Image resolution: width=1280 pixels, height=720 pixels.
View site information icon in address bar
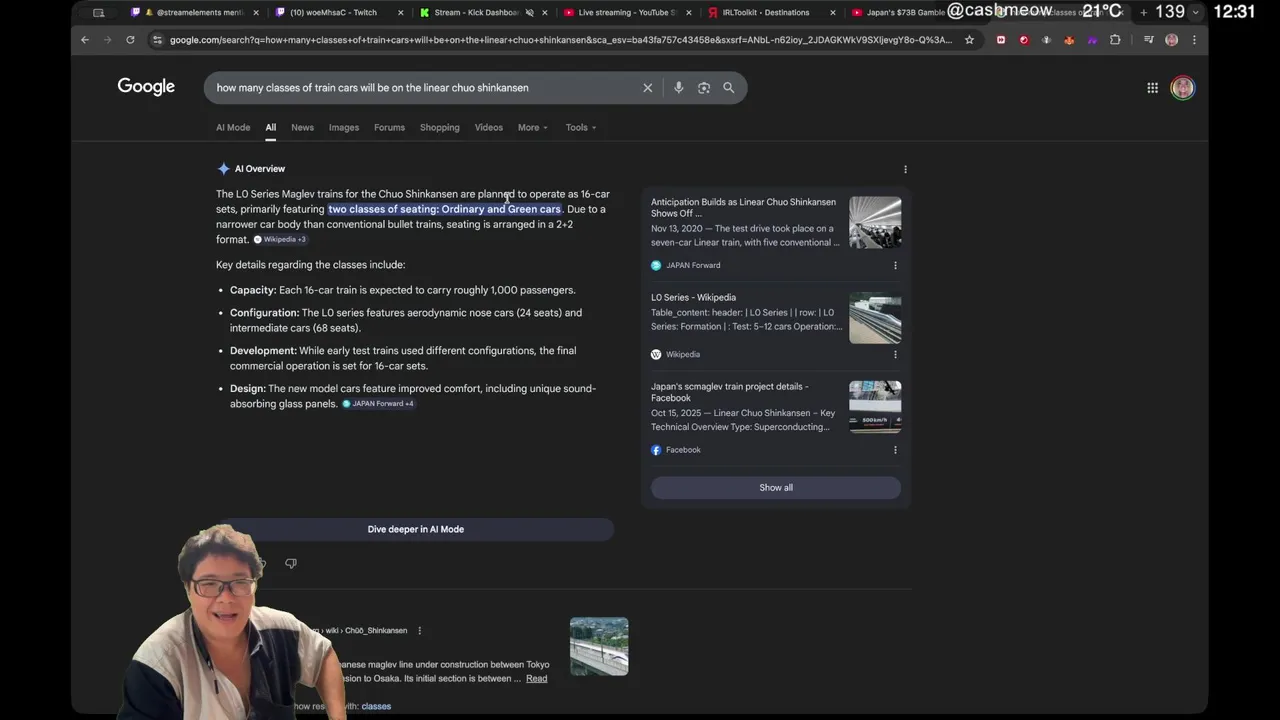tap(157, 40)
